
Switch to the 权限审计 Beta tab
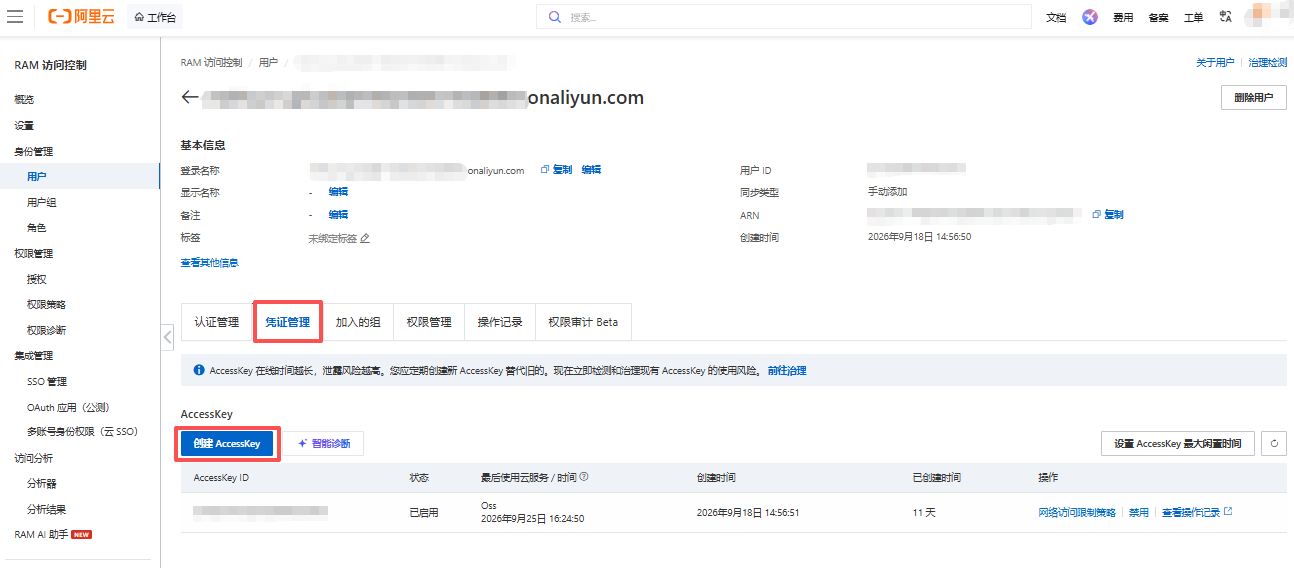pyautogui.click(x=583, y=322)
